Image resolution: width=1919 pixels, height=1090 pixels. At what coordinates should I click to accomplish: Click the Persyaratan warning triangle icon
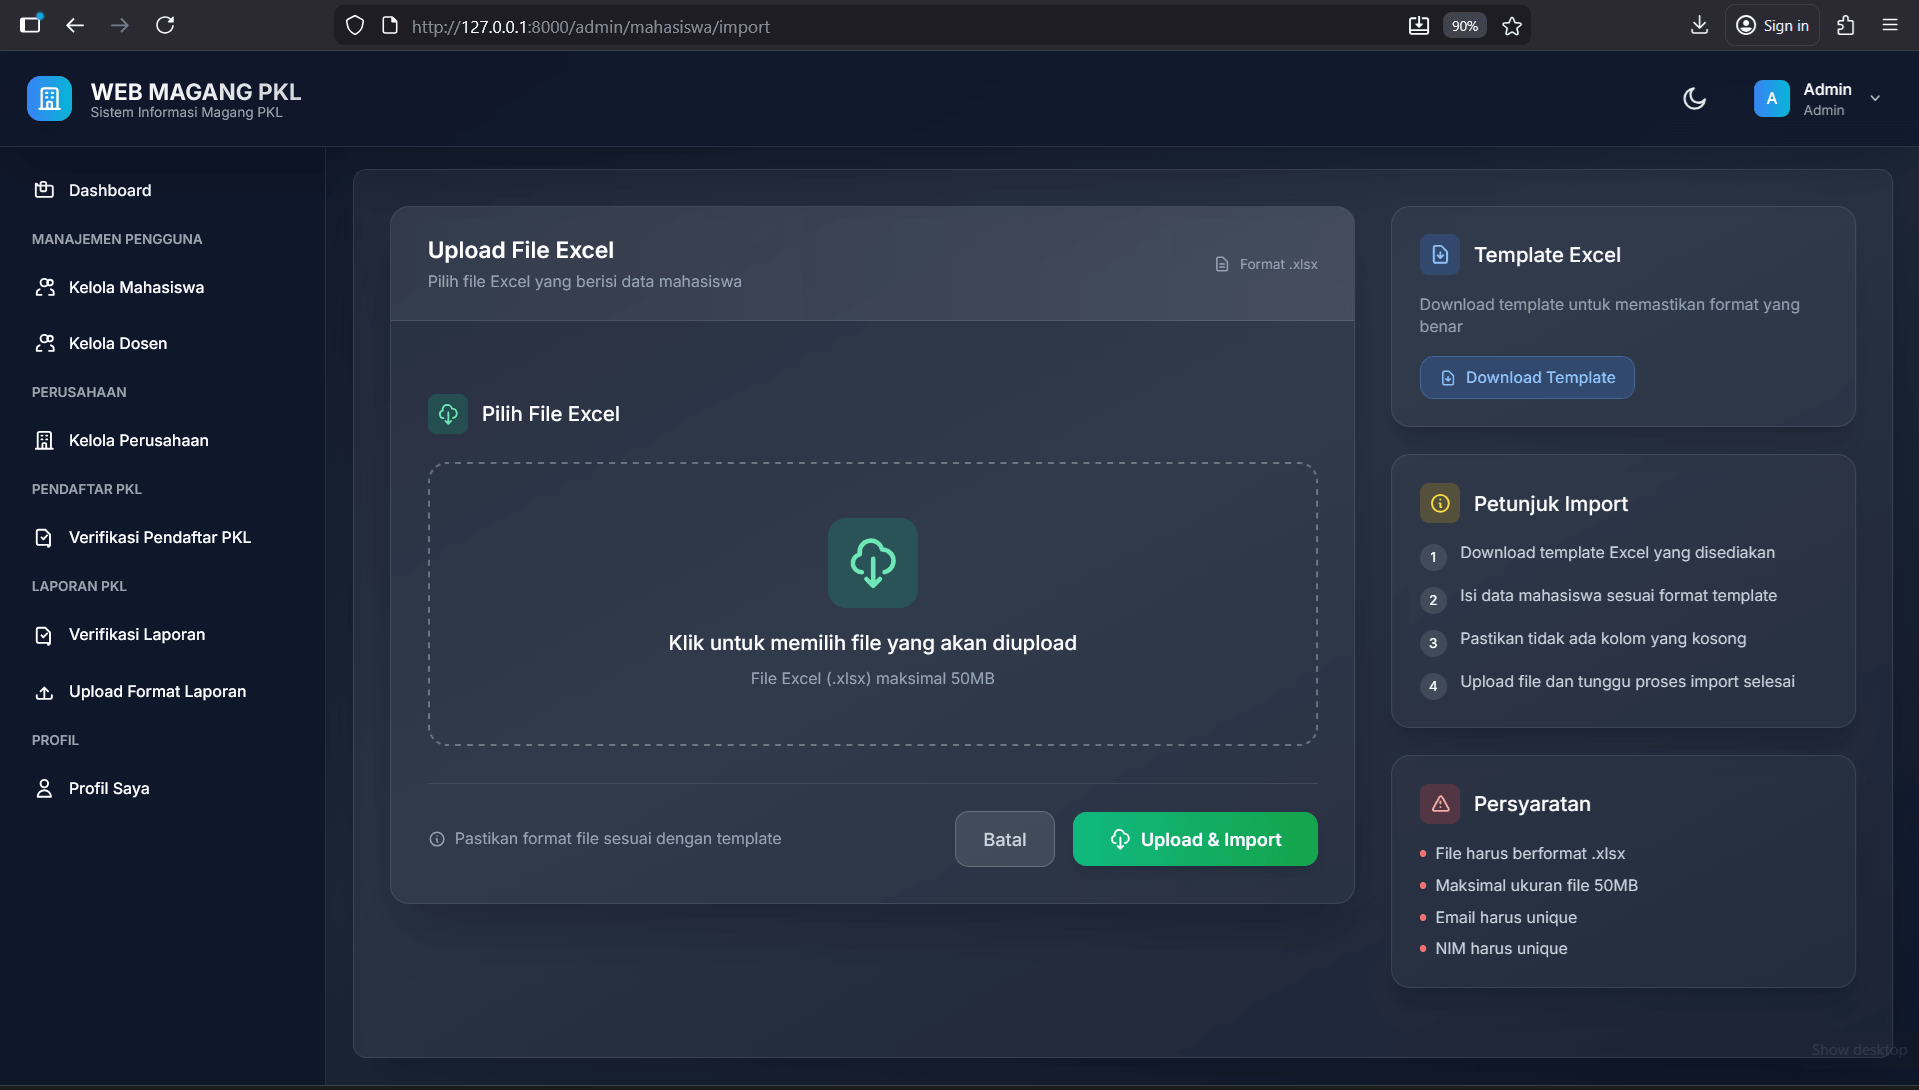(1440, 803)
